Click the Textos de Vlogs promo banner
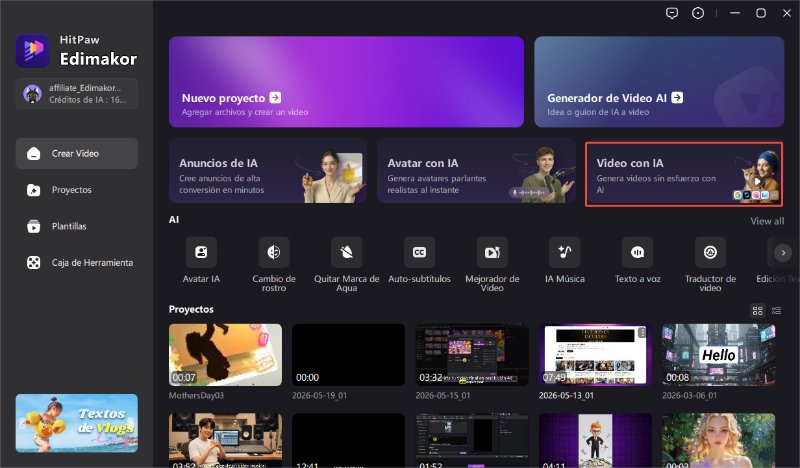 pyautogui.click(x=77, y=423)
